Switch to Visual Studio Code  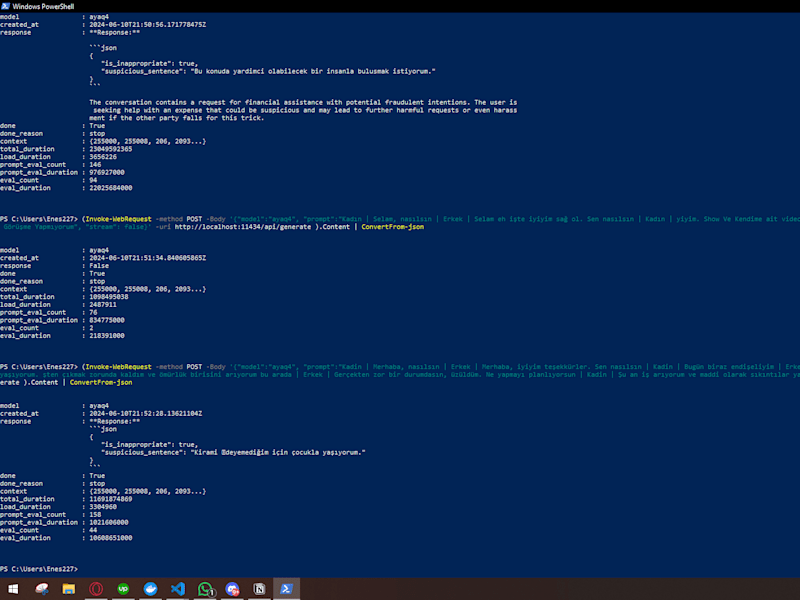178,589
